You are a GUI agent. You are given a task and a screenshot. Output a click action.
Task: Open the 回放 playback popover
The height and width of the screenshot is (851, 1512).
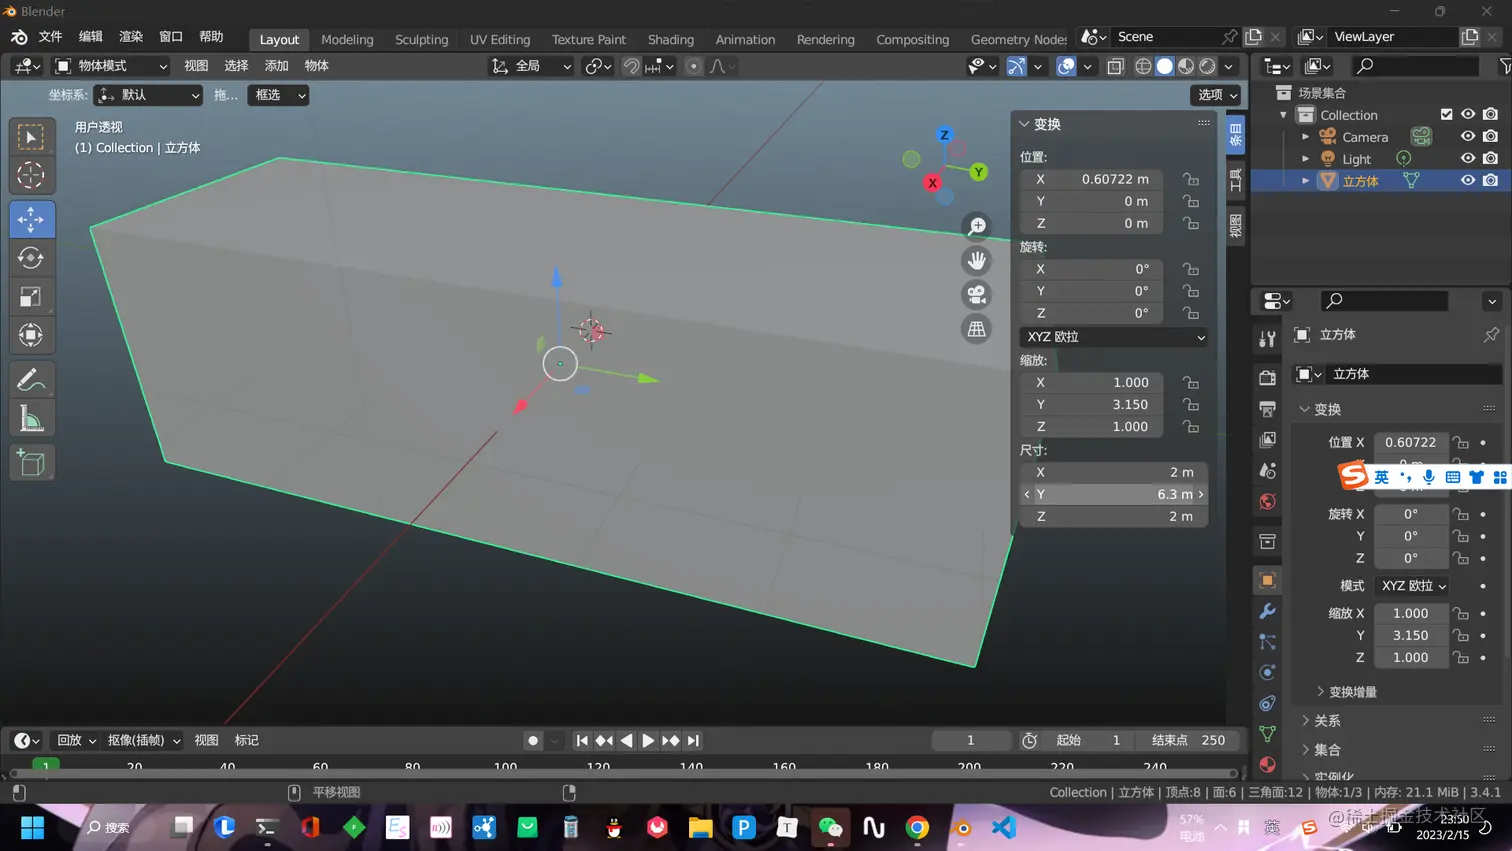point(76,741)
